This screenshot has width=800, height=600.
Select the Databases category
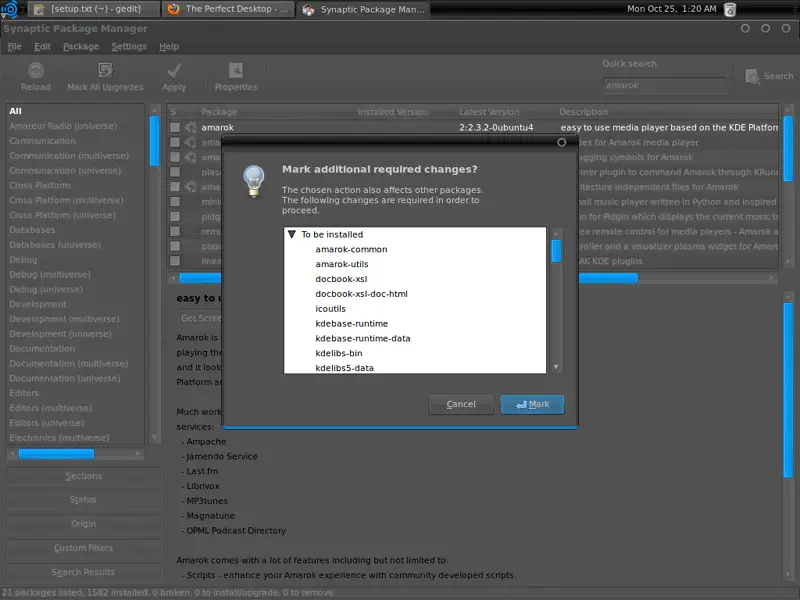[32, 230]
